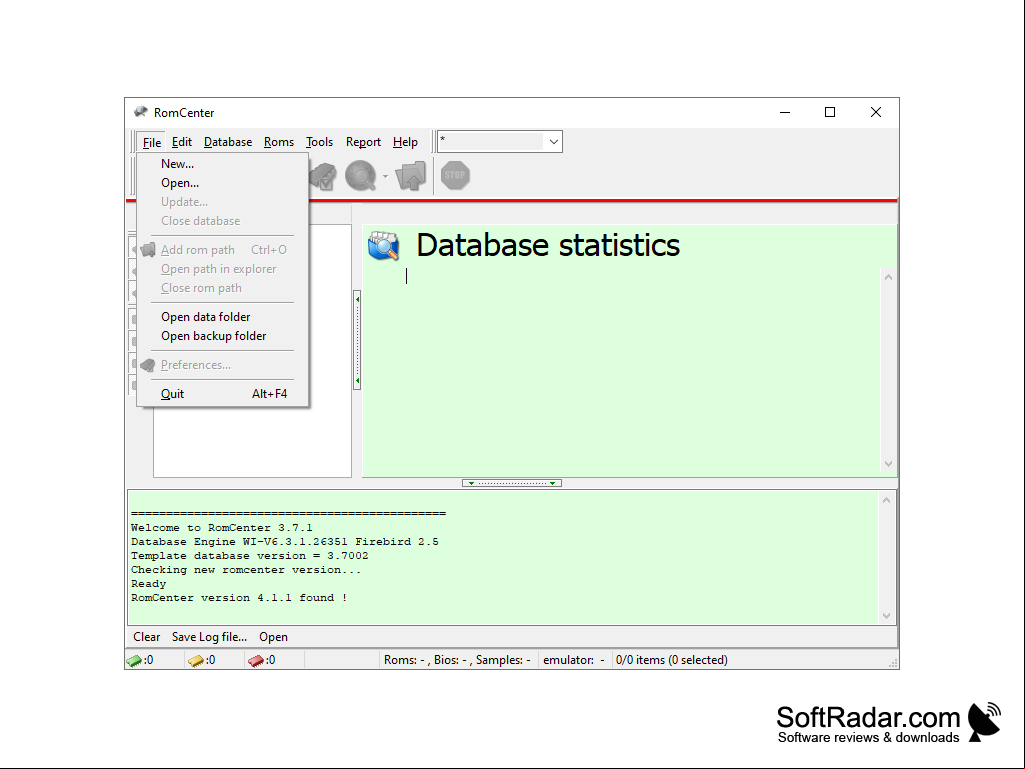The image size is (1025, 769).
Task: Select Add rom path menu entry
Action: pos(222,250)
